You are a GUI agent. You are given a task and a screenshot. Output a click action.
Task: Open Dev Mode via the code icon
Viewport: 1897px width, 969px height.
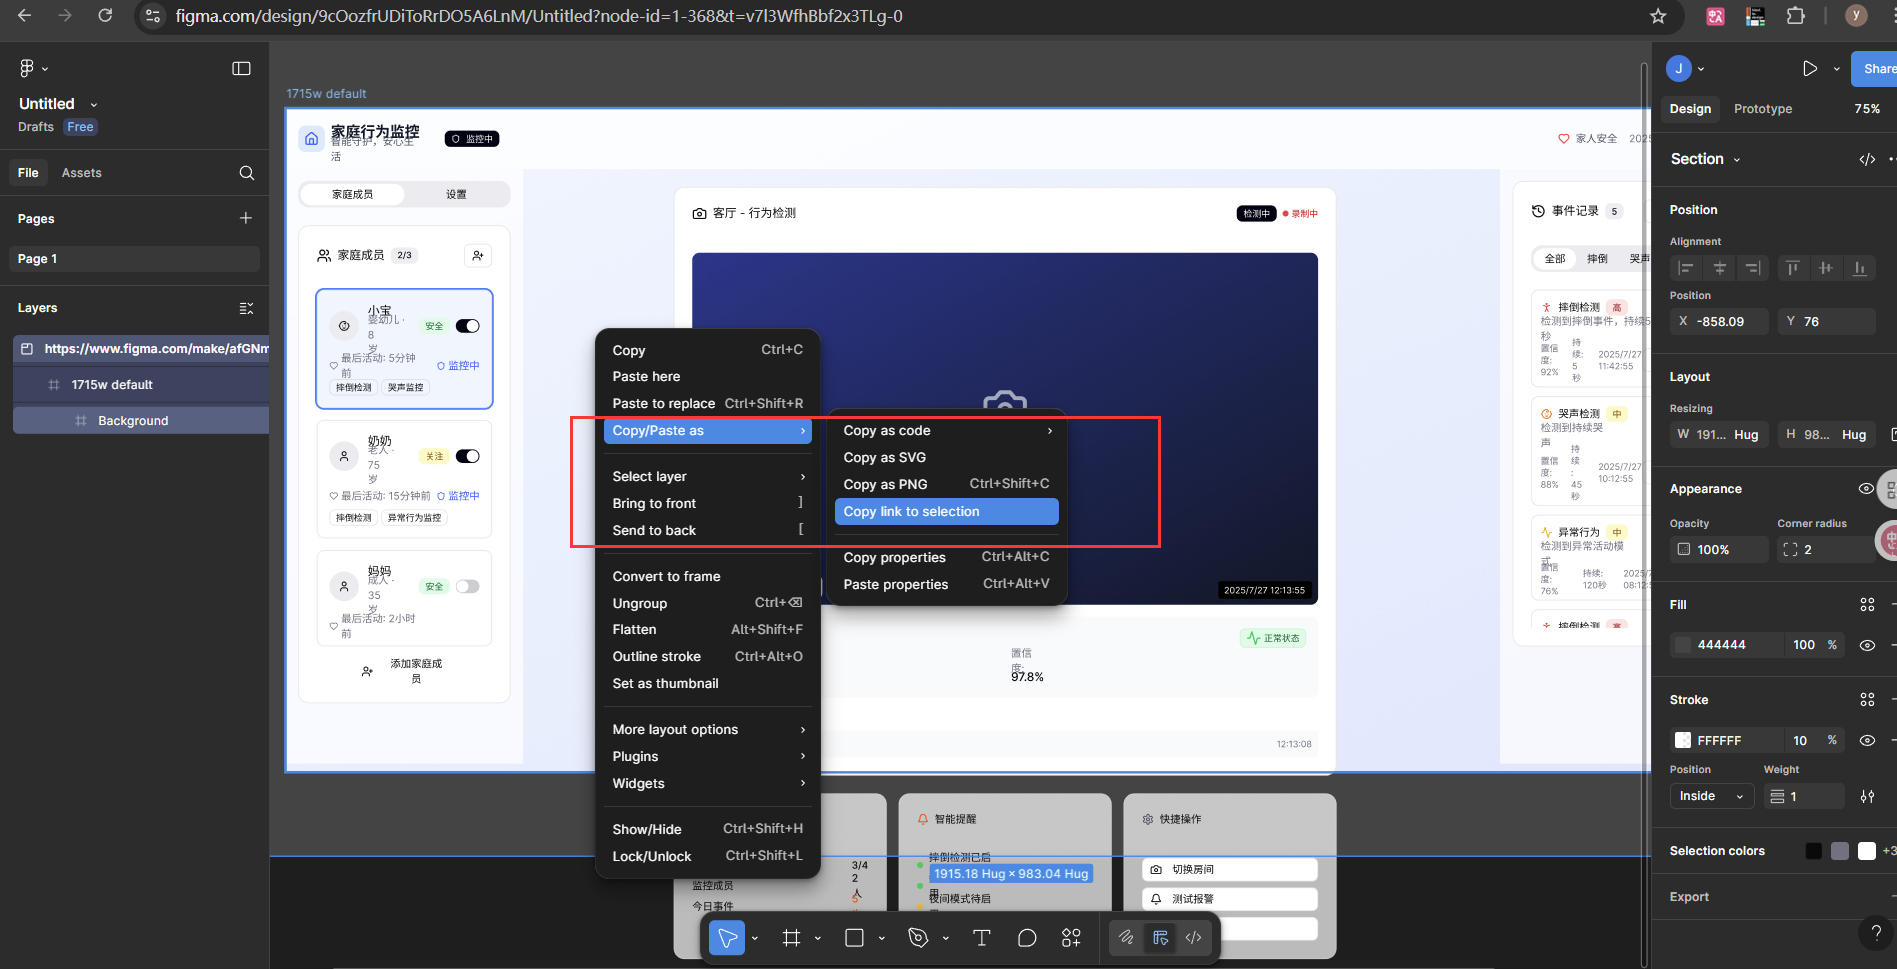(1192, 938)
